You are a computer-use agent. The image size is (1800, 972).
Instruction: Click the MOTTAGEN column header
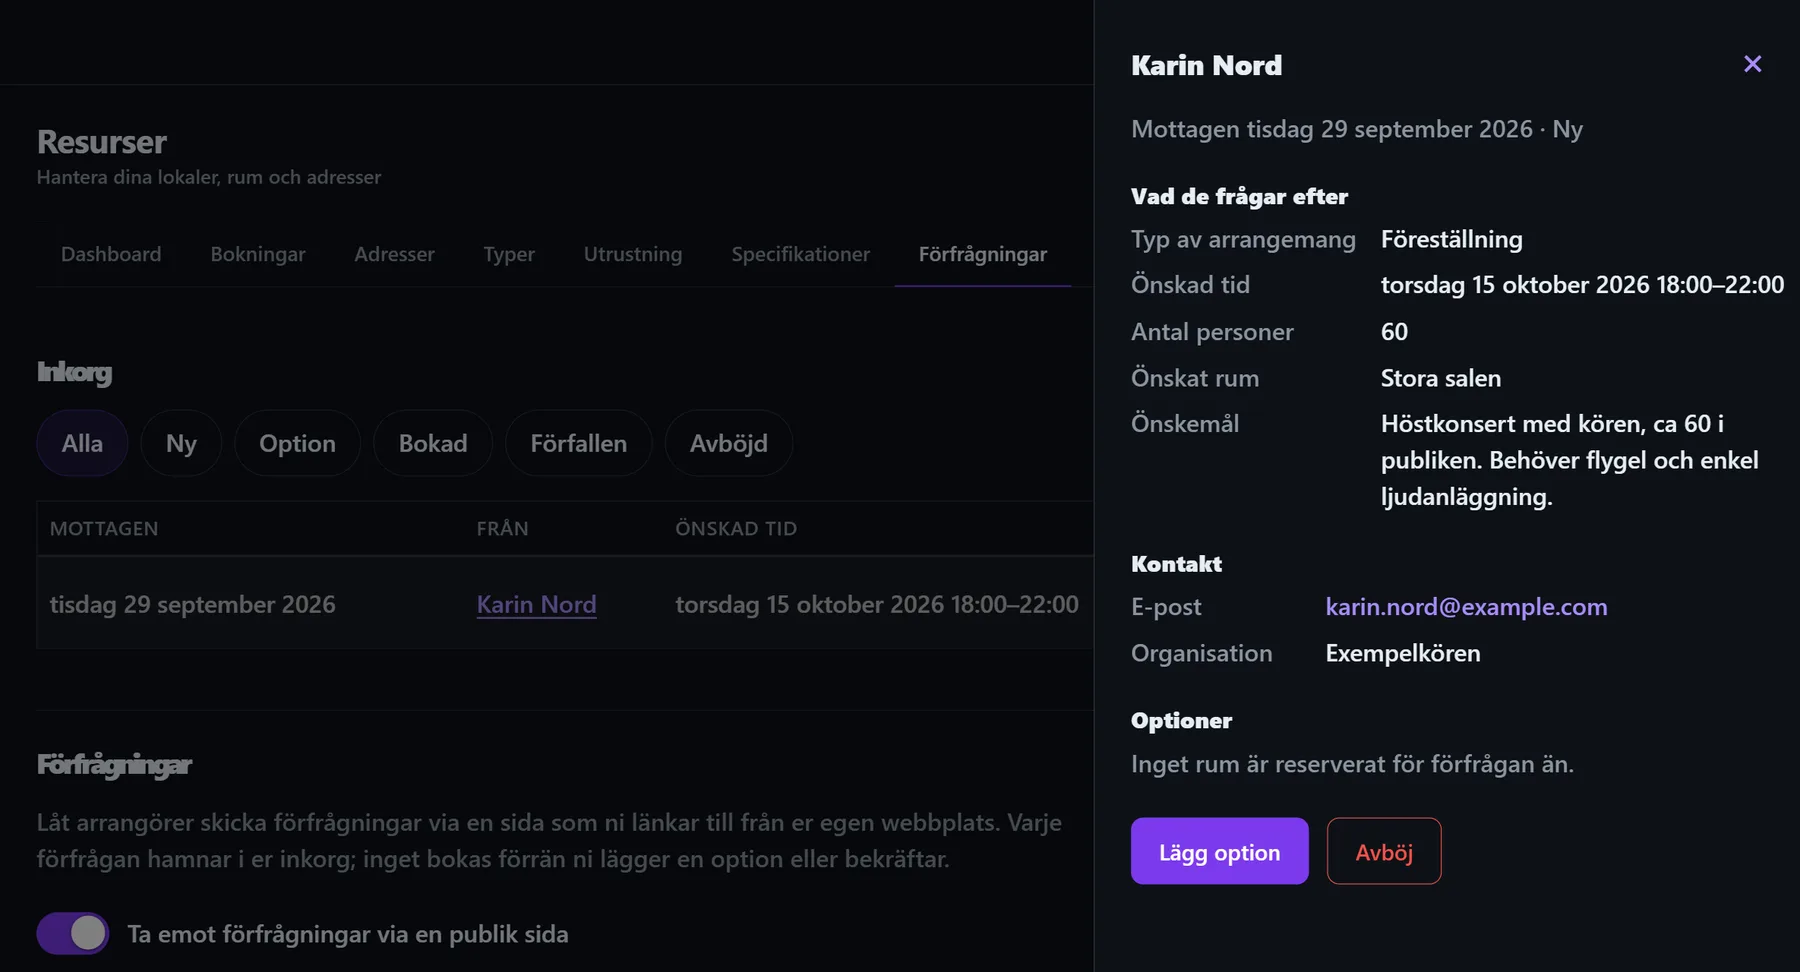[x=104, y=528]
